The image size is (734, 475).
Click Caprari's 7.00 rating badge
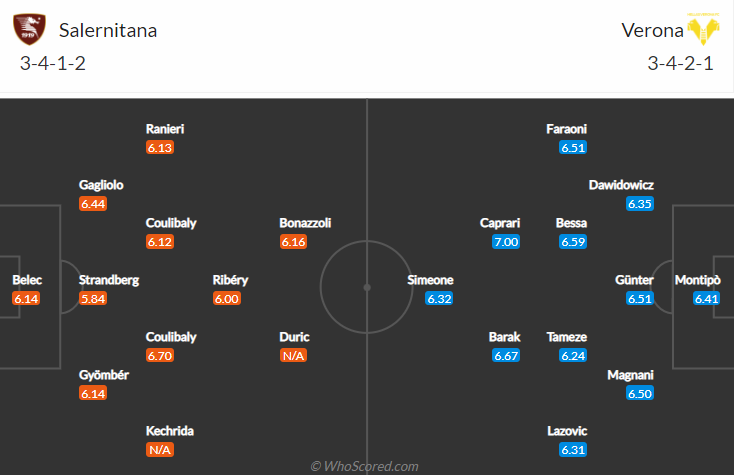tap(506, 242)
